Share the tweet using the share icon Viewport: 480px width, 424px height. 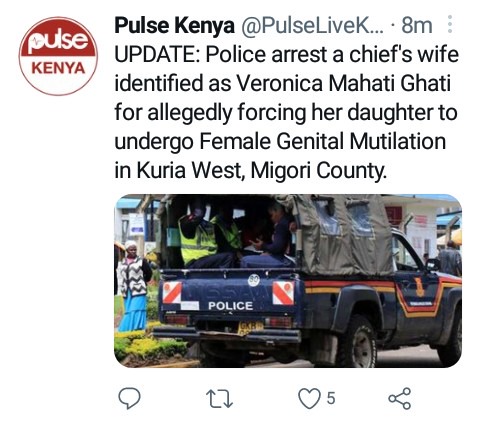pos(400,398)
